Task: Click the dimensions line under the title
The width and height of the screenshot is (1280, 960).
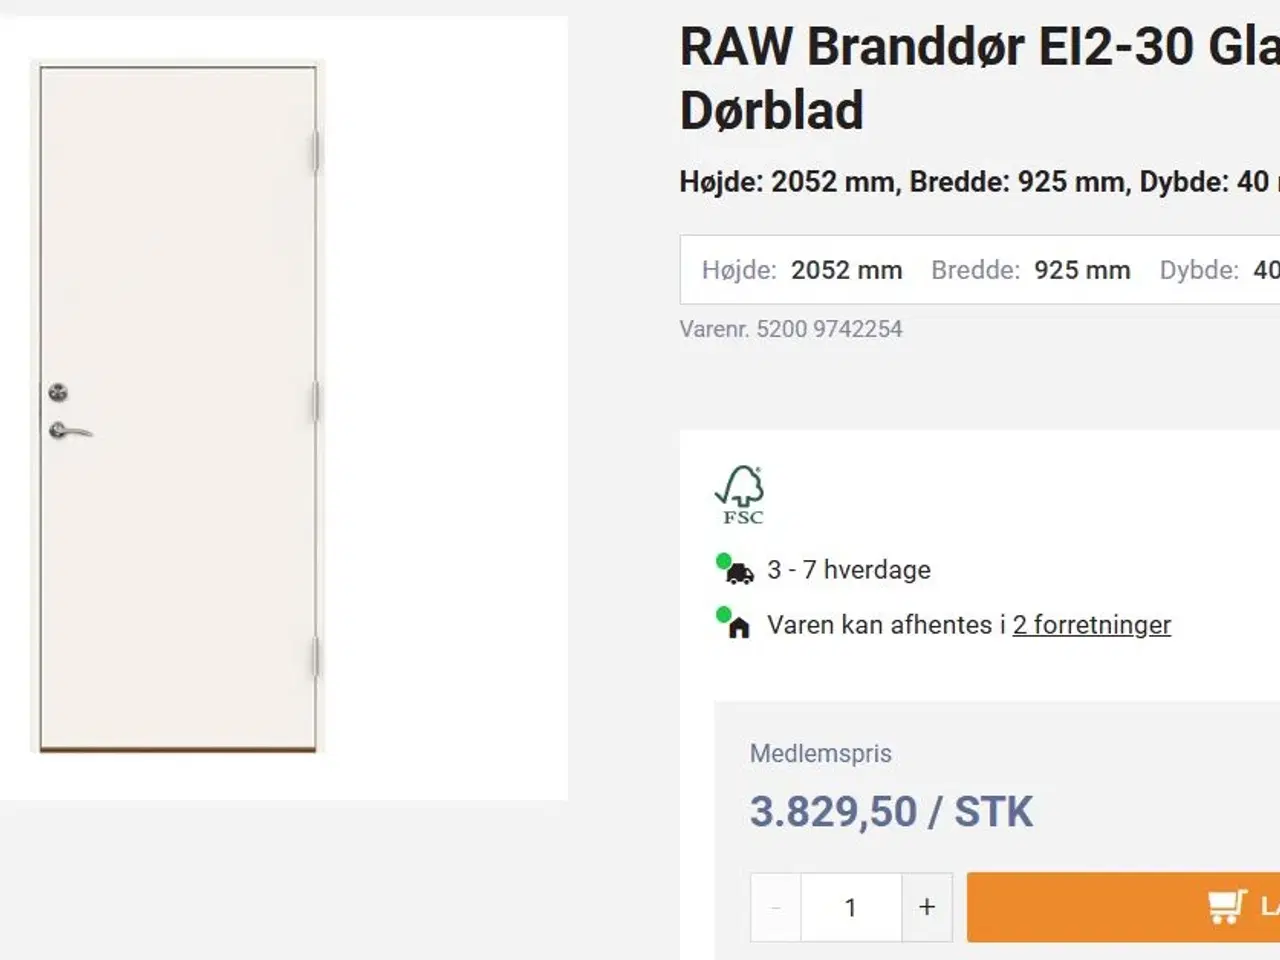Action: pos(960,181)
